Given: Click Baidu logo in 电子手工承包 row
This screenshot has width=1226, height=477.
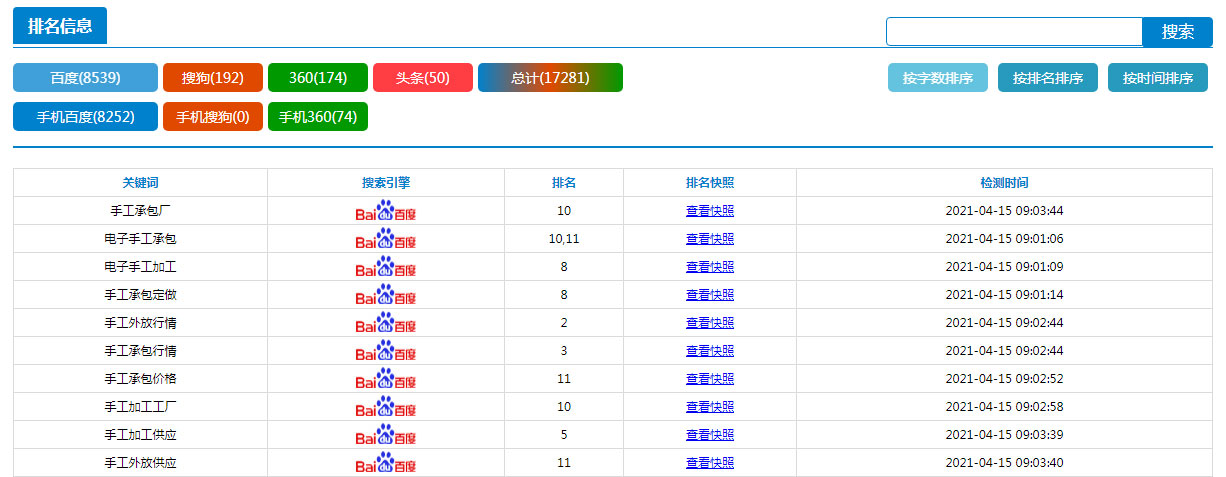Looking at the screenshot, I should tap(386, 239).
